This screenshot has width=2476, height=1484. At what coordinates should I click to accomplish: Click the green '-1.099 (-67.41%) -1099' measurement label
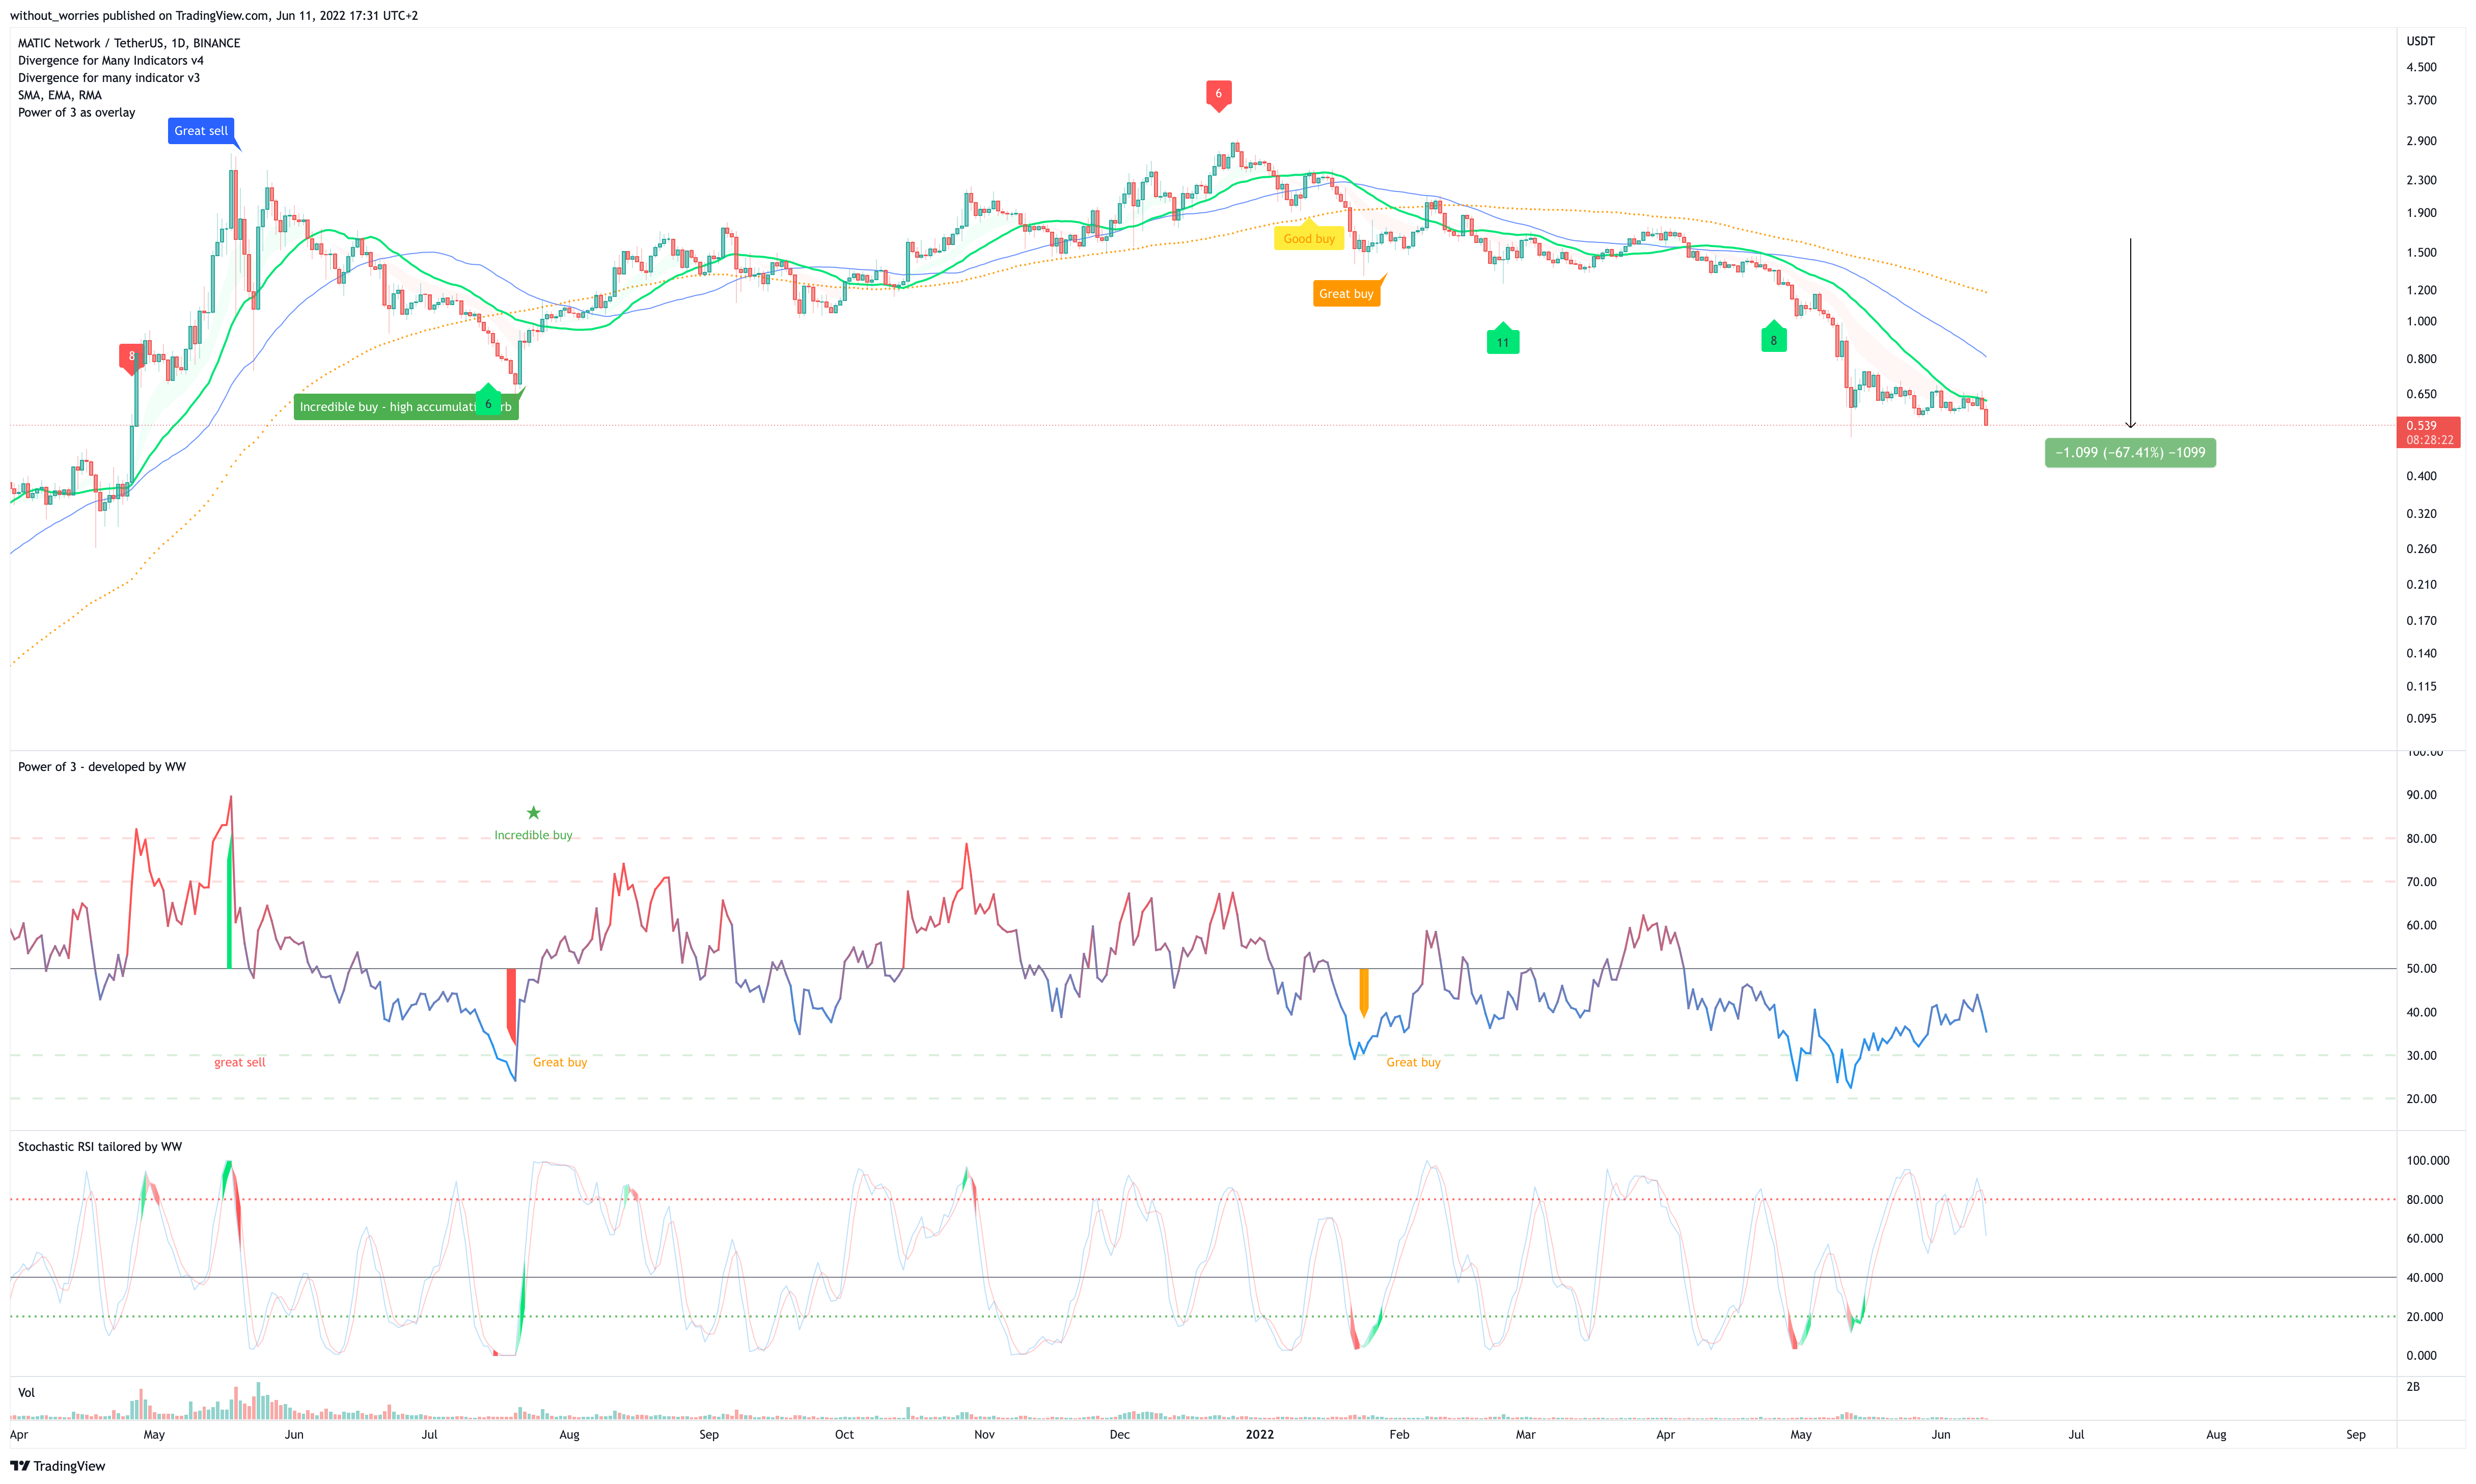point(2130,453)
